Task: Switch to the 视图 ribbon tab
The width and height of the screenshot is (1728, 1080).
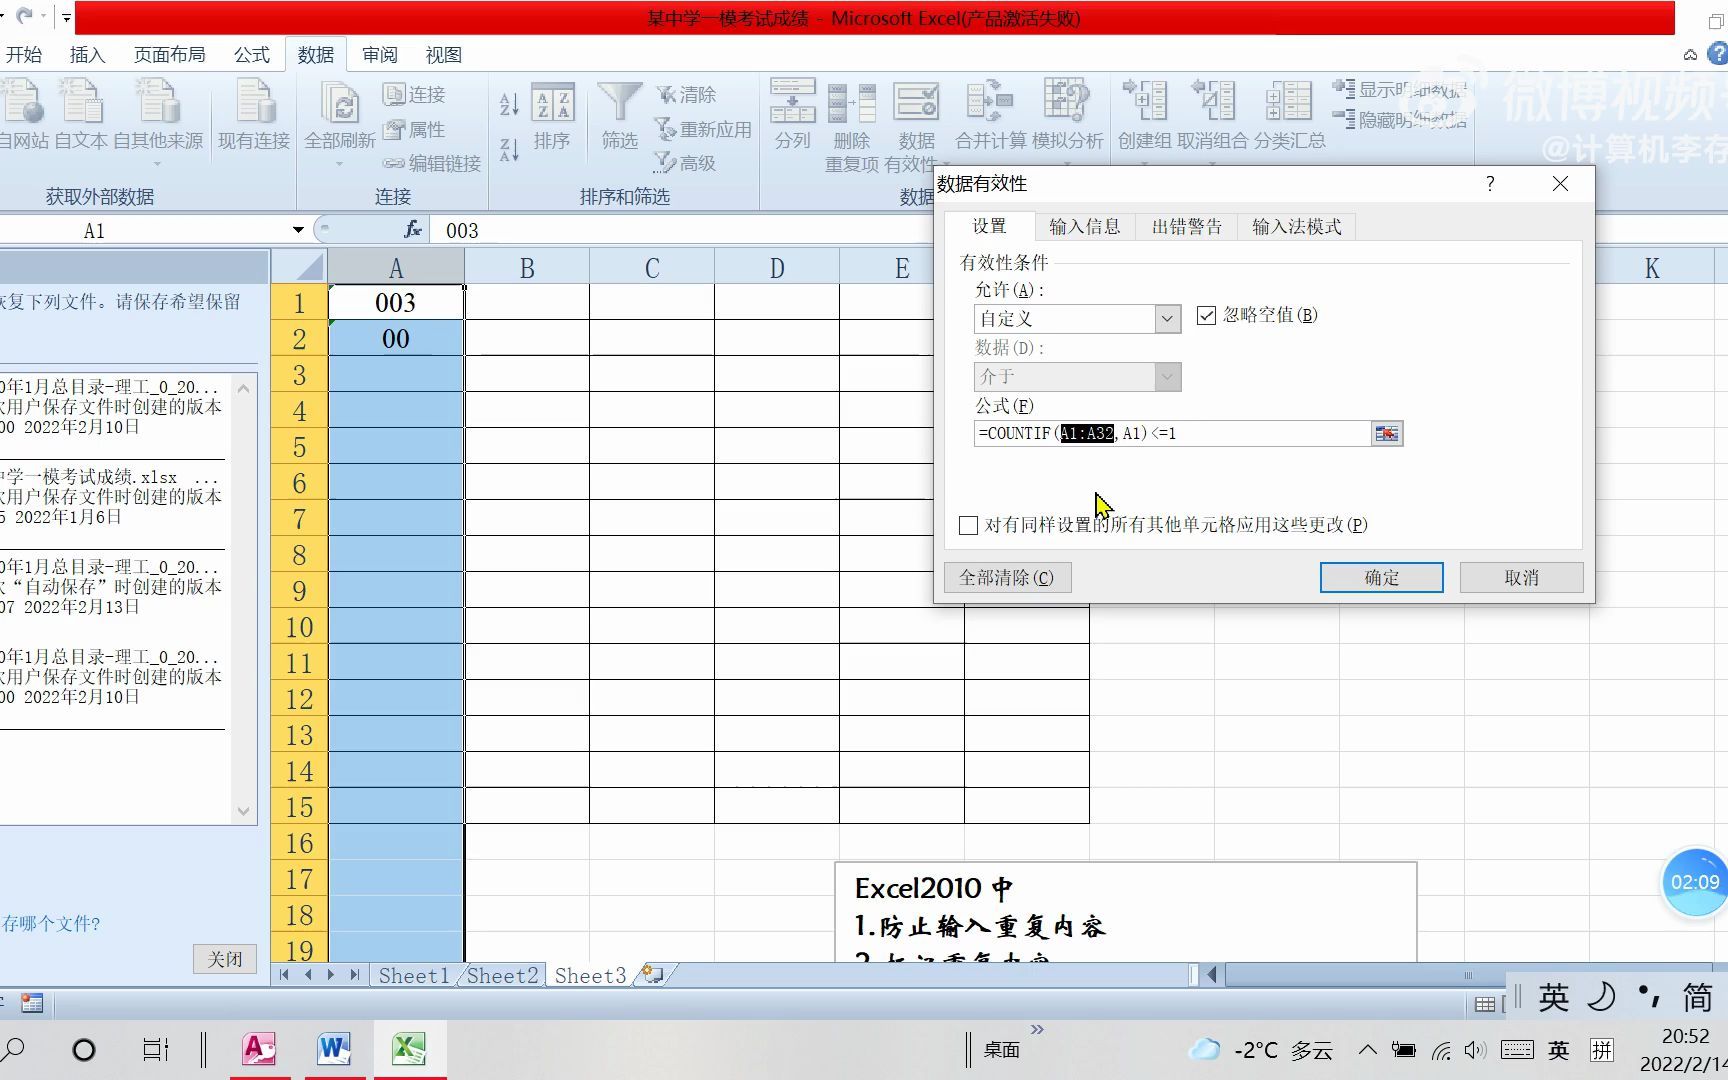Action: point(443,55)
